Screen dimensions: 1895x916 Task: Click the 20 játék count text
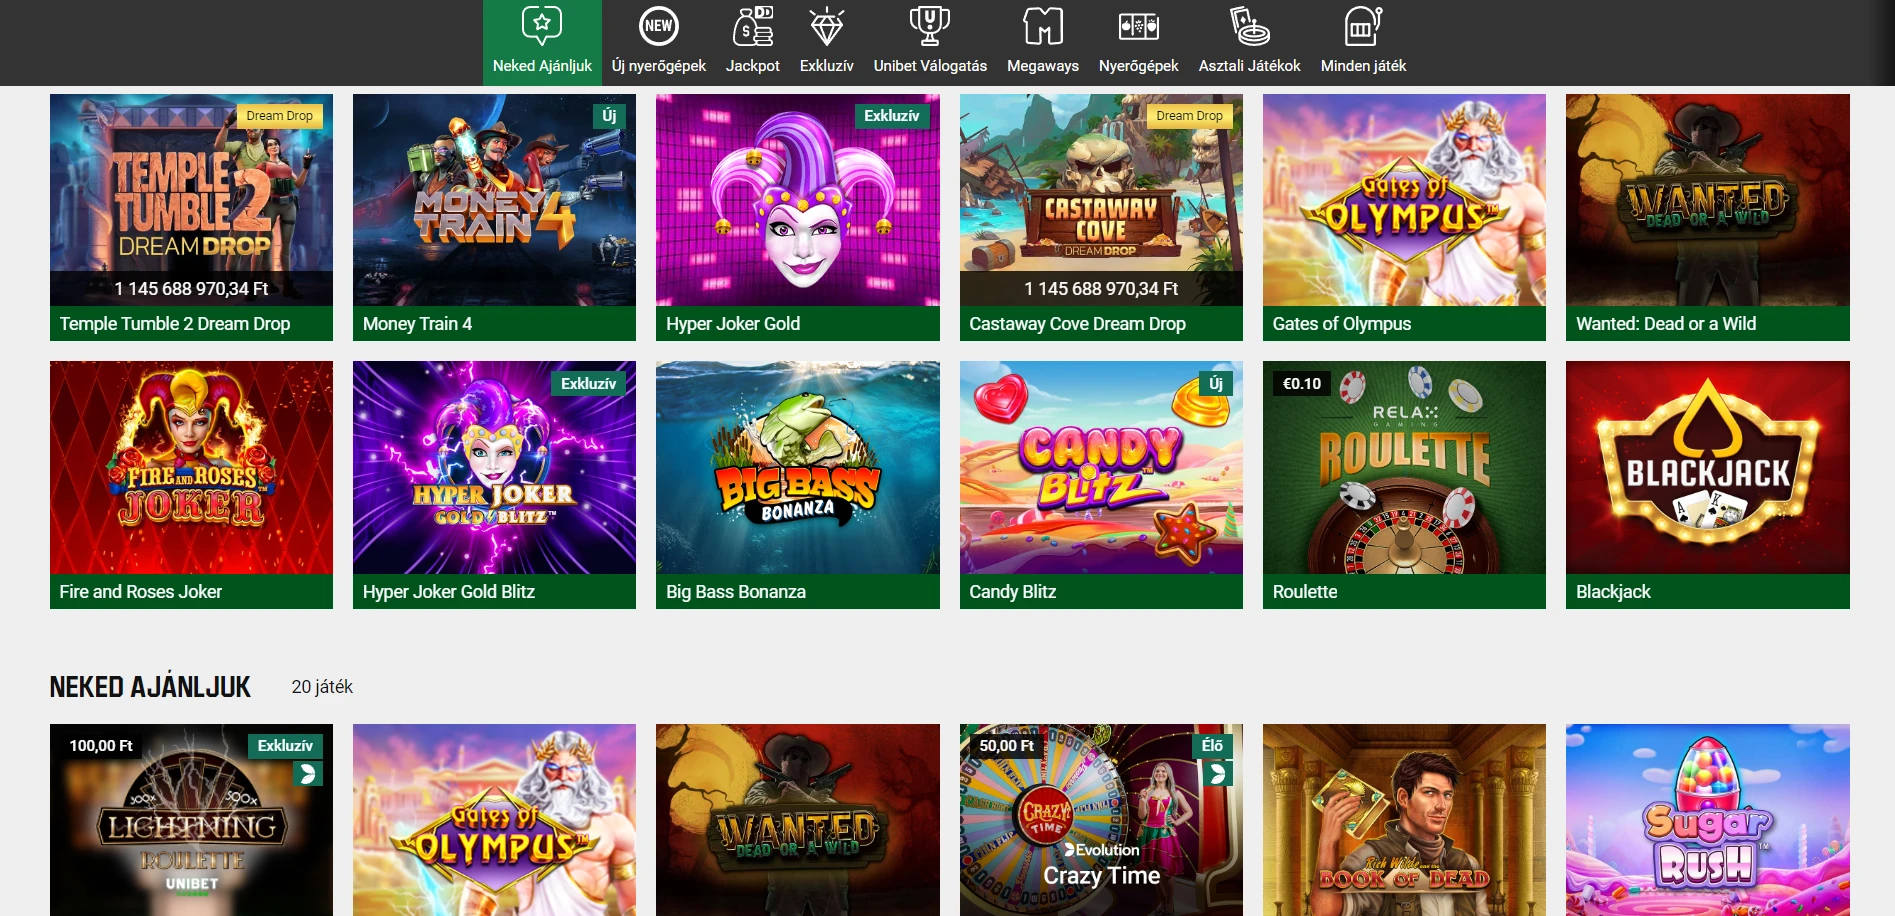pos(322,687)
